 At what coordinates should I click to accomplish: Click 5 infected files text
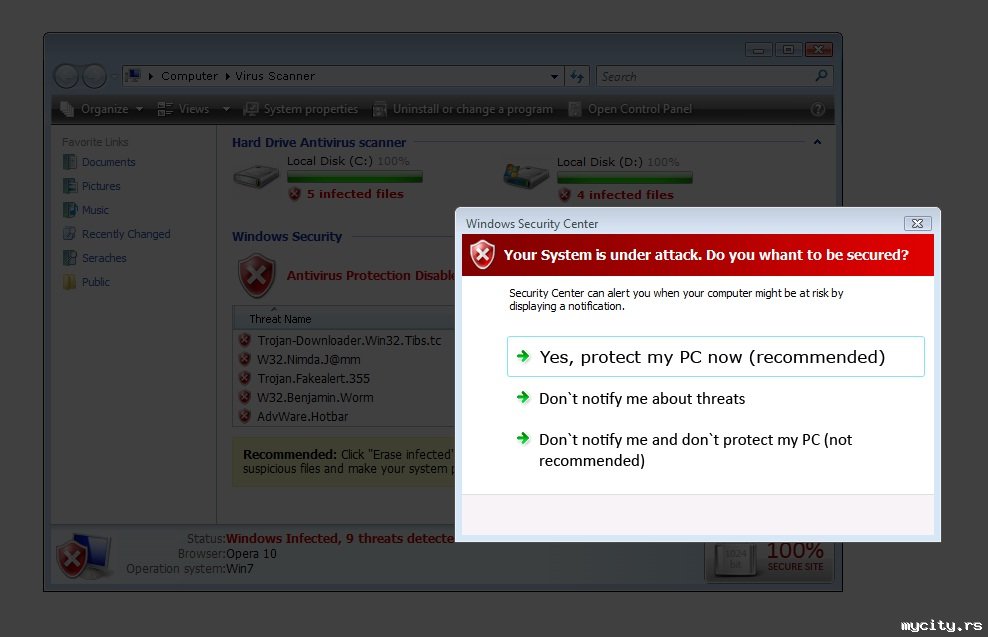pos(355,194)
